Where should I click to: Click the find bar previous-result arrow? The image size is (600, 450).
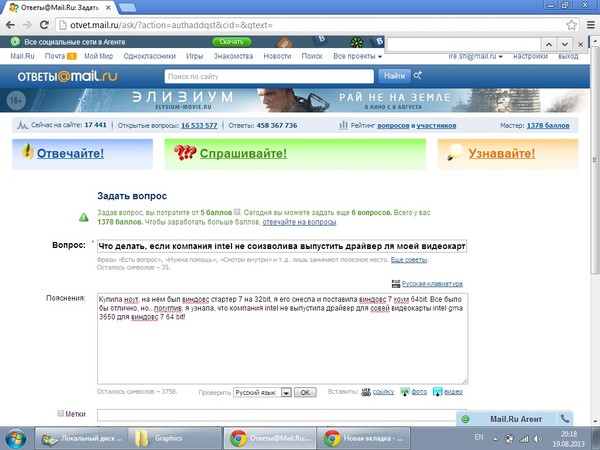pos(549,45)
